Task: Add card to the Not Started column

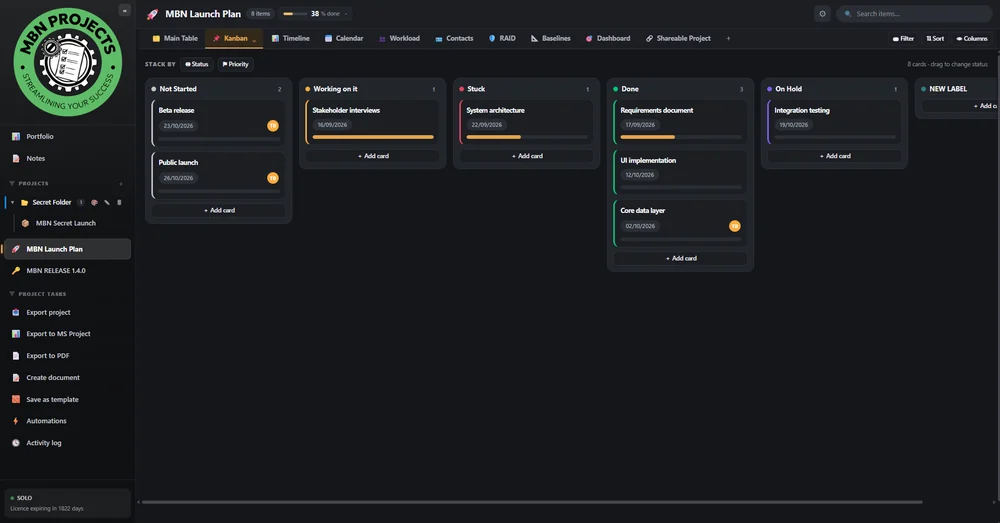Action: click(x=219, y=210)
